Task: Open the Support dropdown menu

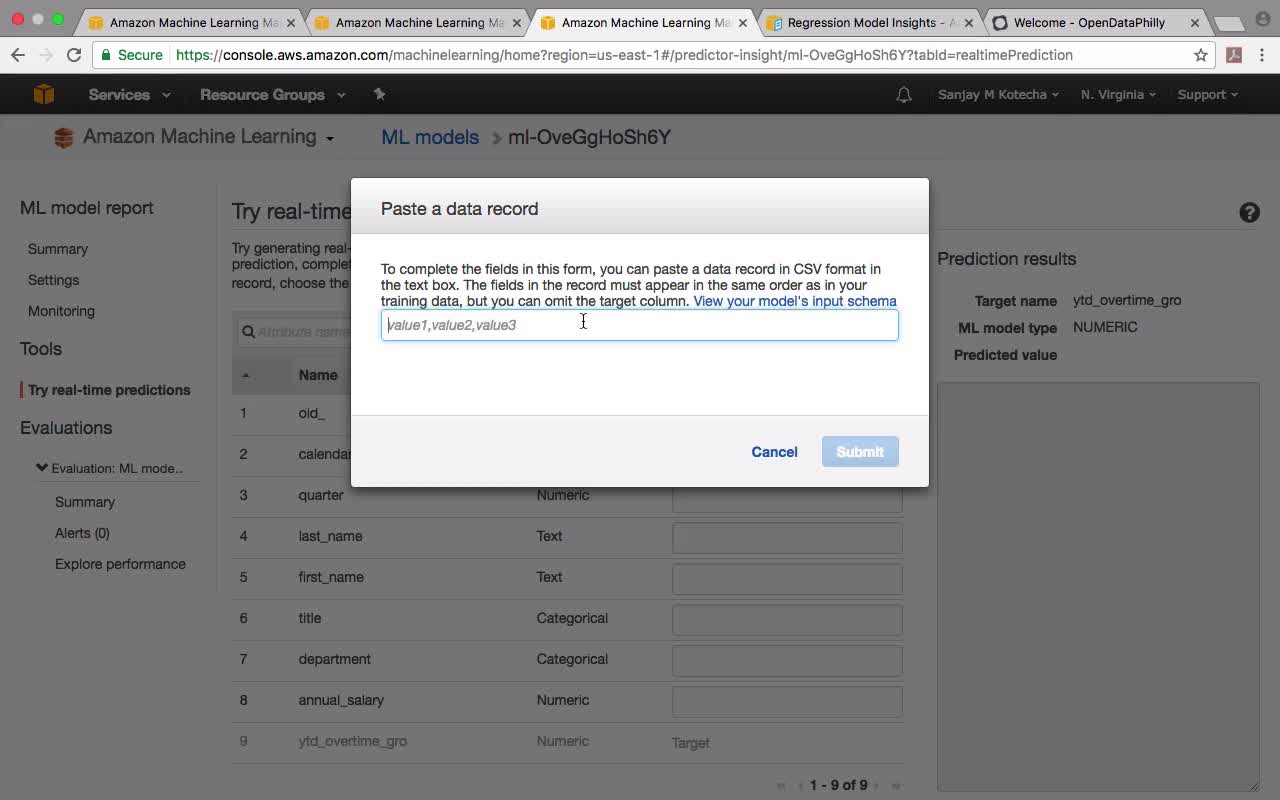Action: (1207, 95)
